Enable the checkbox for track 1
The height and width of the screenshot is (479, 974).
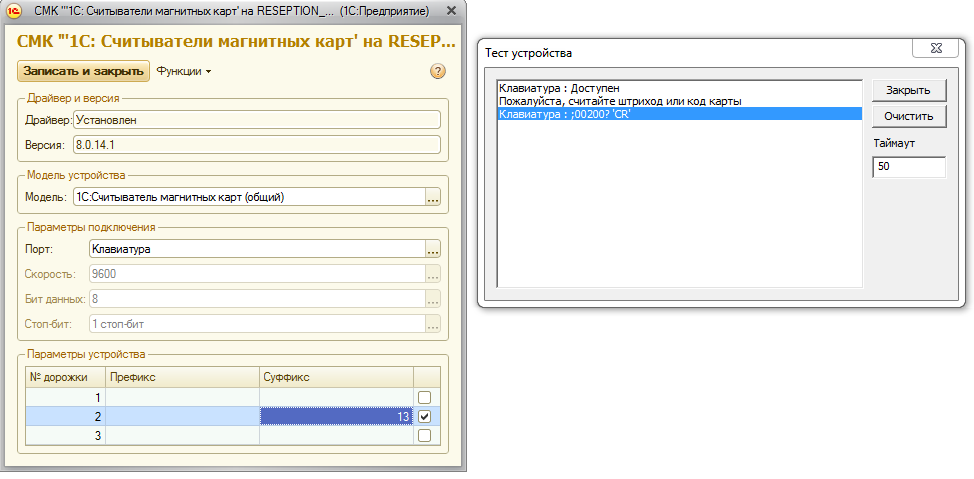click(x=425, y=397)
